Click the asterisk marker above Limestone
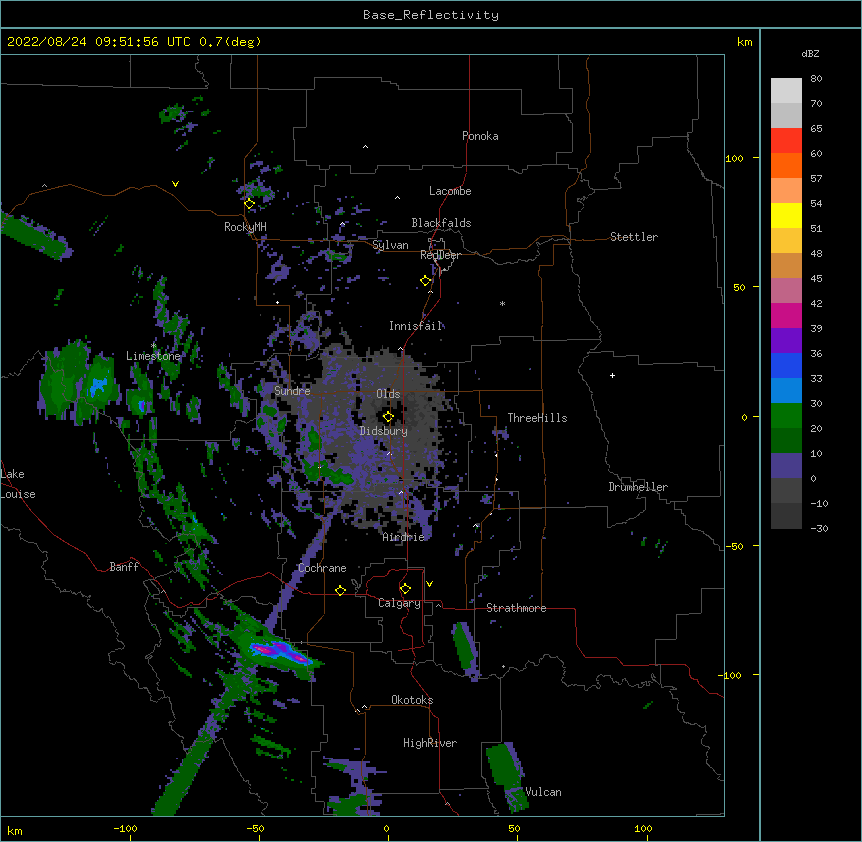 click(154, 345)
